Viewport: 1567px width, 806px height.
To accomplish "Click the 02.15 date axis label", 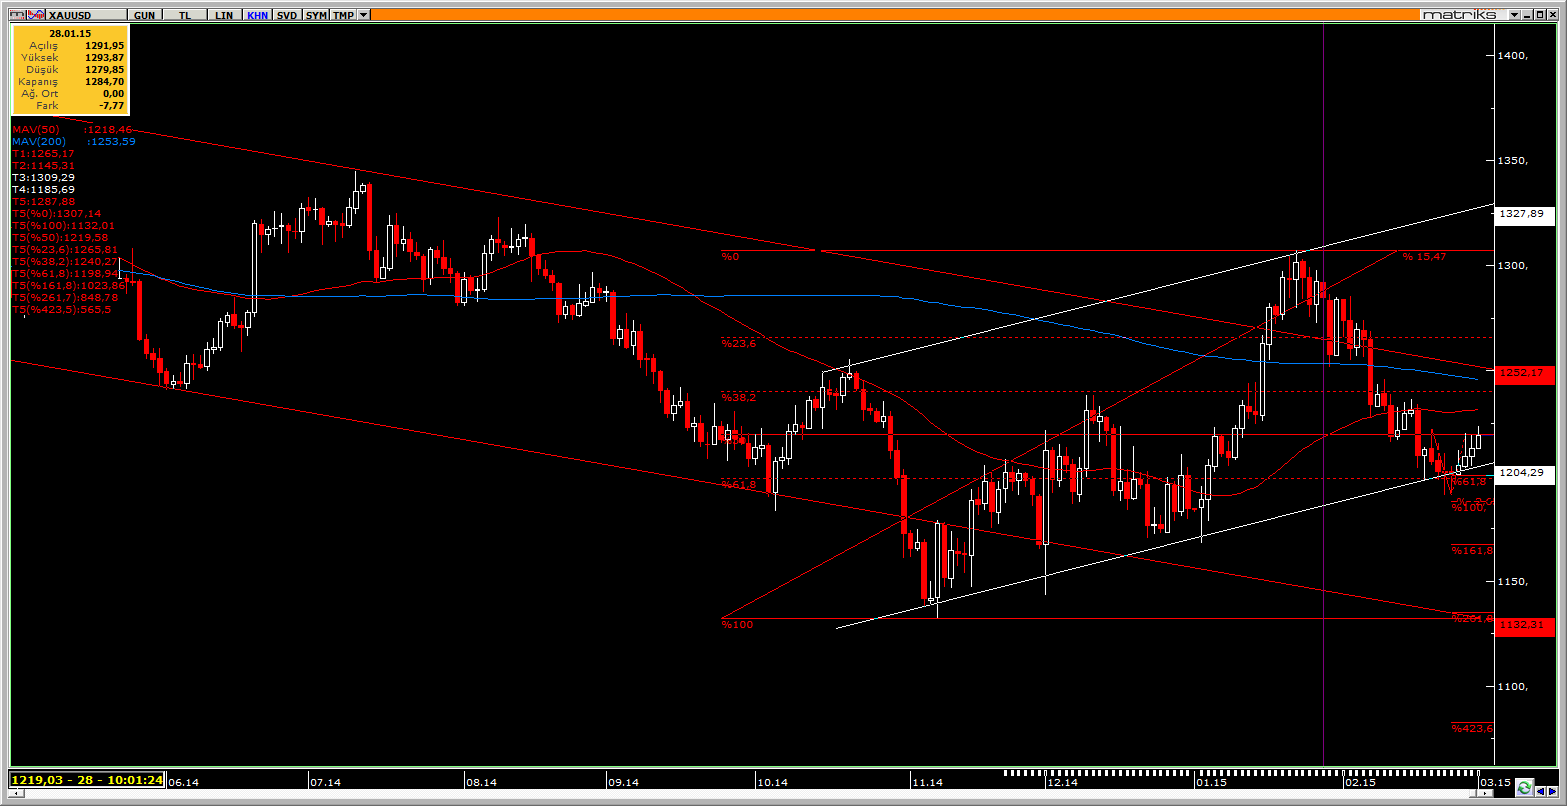I will pyautogui.click(x=1361, y=782).
